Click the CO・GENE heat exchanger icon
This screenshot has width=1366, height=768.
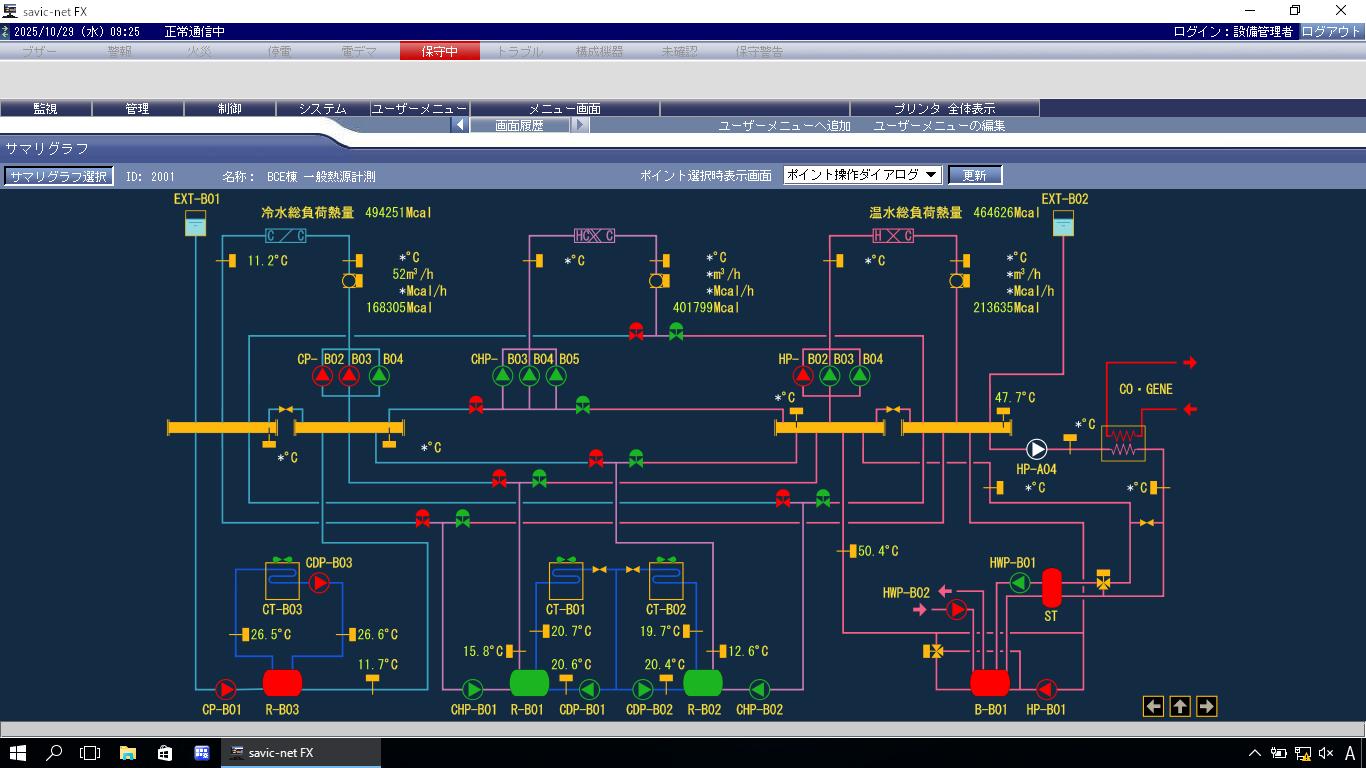click(x=1123, y=443)
